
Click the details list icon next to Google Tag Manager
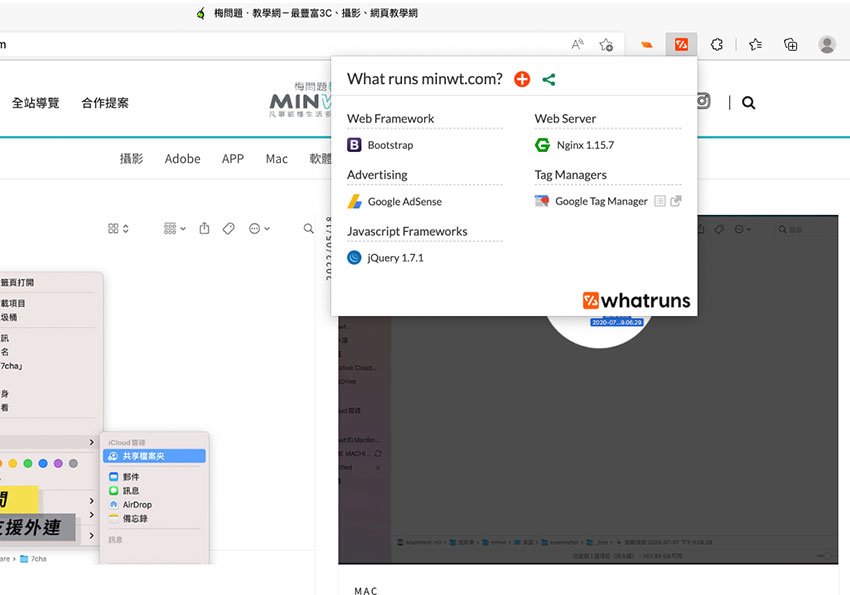point(660,201)
